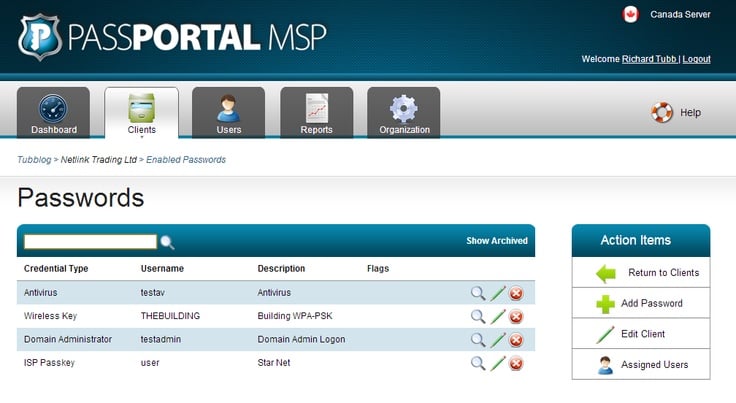This screenshot has height=403, width=736.
Task: Click the Return to Clients text
Action: (x=664, y=273)
